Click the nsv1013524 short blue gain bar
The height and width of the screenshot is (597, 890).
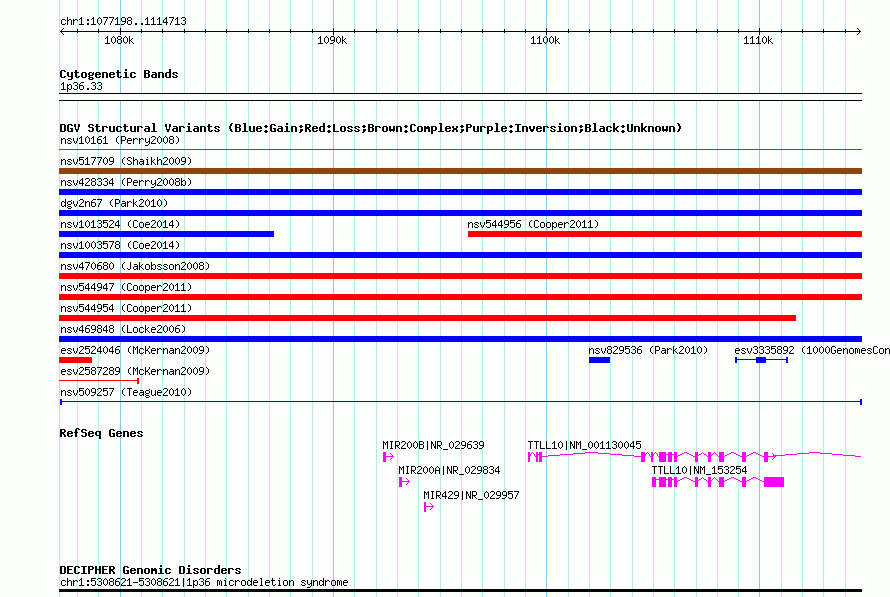click(x=166, y=234)
